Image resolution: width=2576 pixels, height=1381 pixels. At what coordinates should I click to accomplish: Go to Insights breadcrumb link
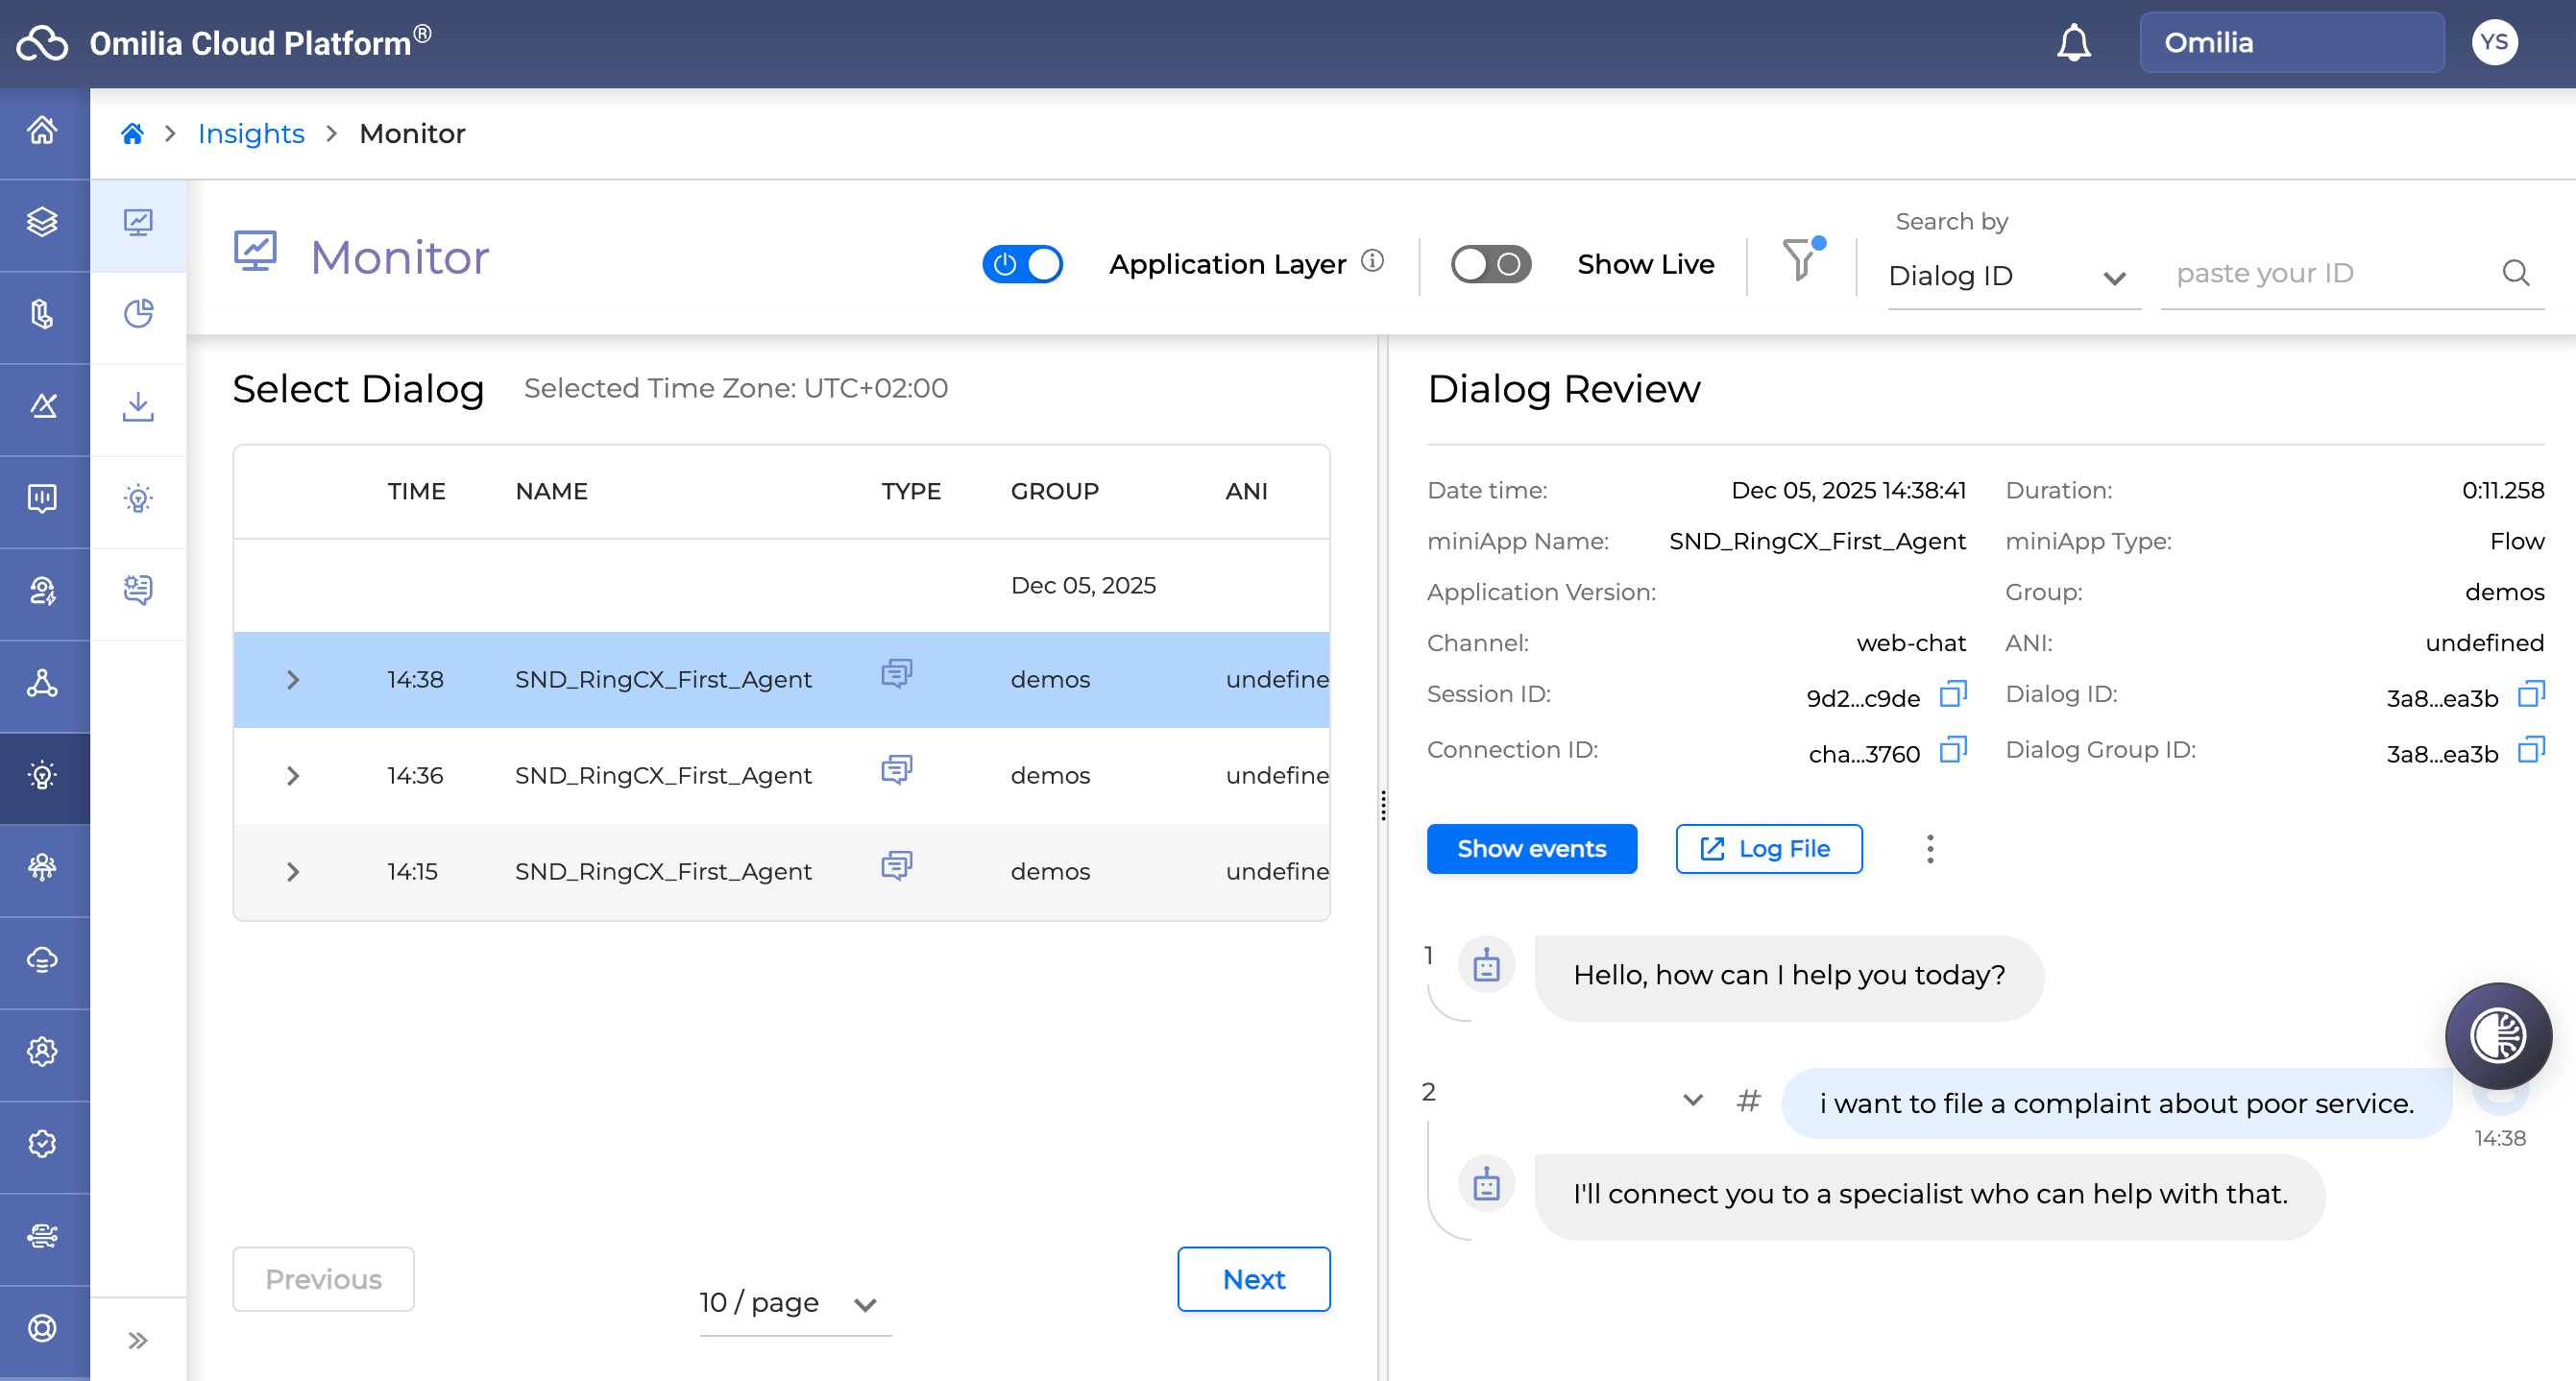pos(251,134)
